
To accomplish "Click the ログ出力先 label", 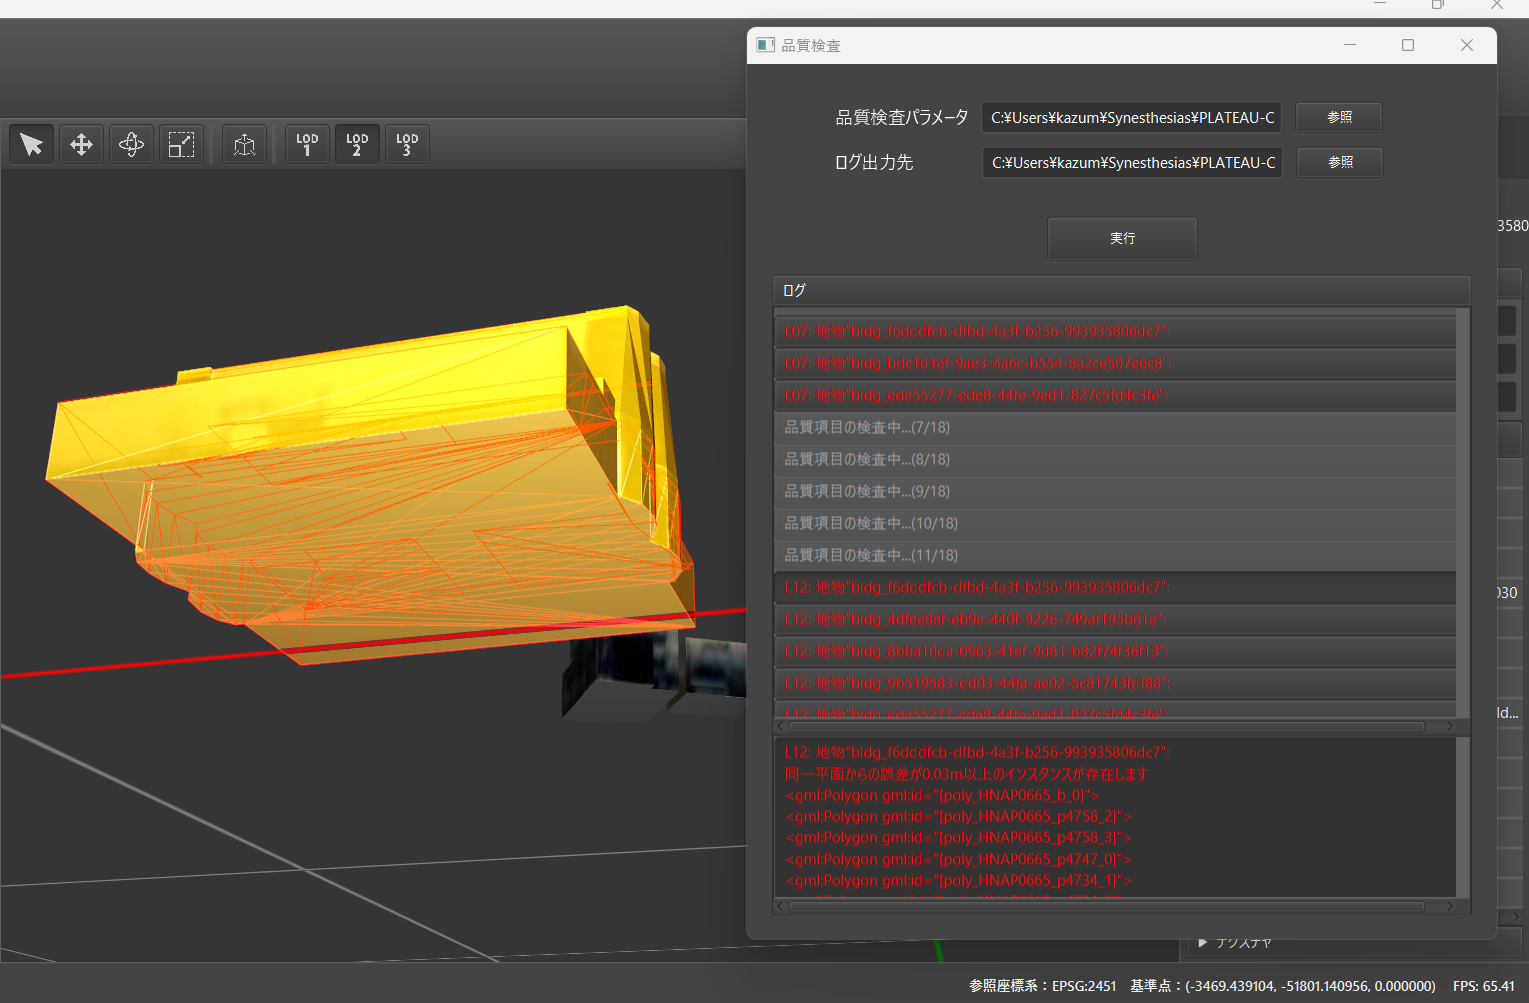I will pos(873,163).
